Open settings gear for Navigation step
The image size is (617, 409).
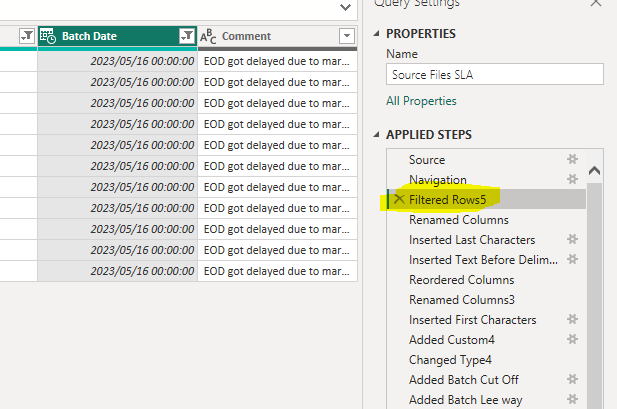572,179
